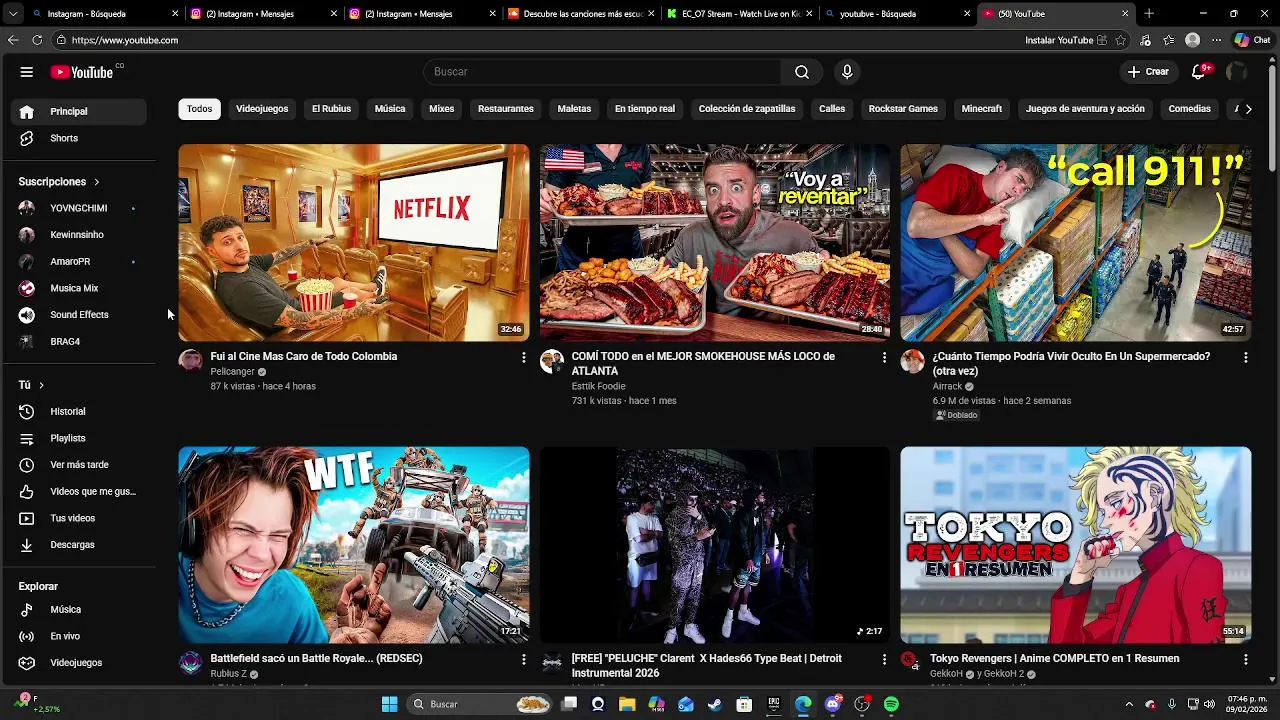The image size is (1280, 720).
Task: Select the En tiempo real chip
Action: pos(645,109)
